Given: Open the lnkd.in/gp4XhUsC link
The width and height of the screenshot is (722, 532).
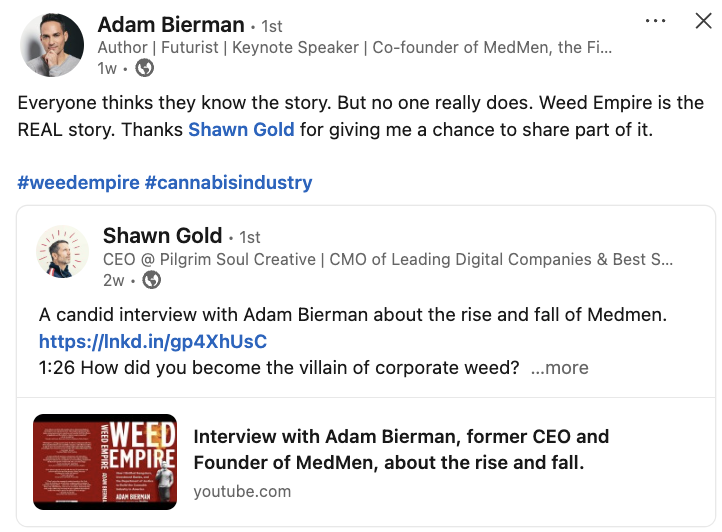Looking at the screenshot, I should tap(153, 341).
